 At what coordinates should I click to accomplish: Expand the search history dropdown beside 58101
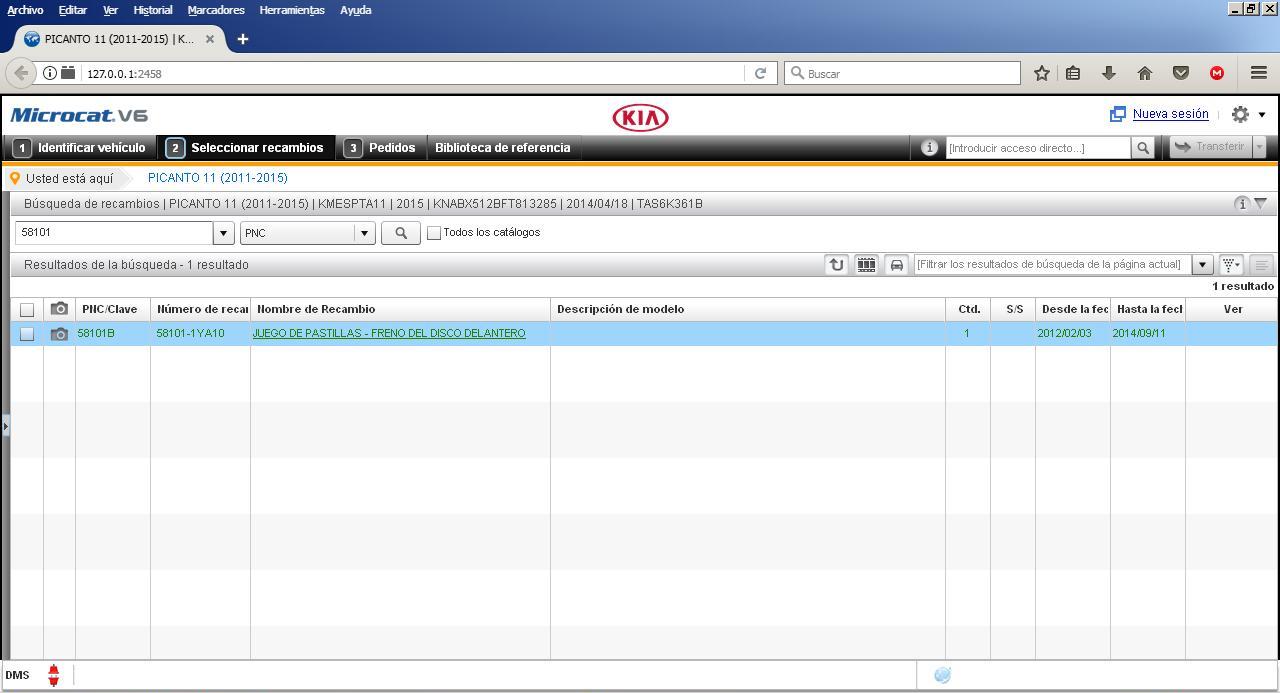click(223, 232)
